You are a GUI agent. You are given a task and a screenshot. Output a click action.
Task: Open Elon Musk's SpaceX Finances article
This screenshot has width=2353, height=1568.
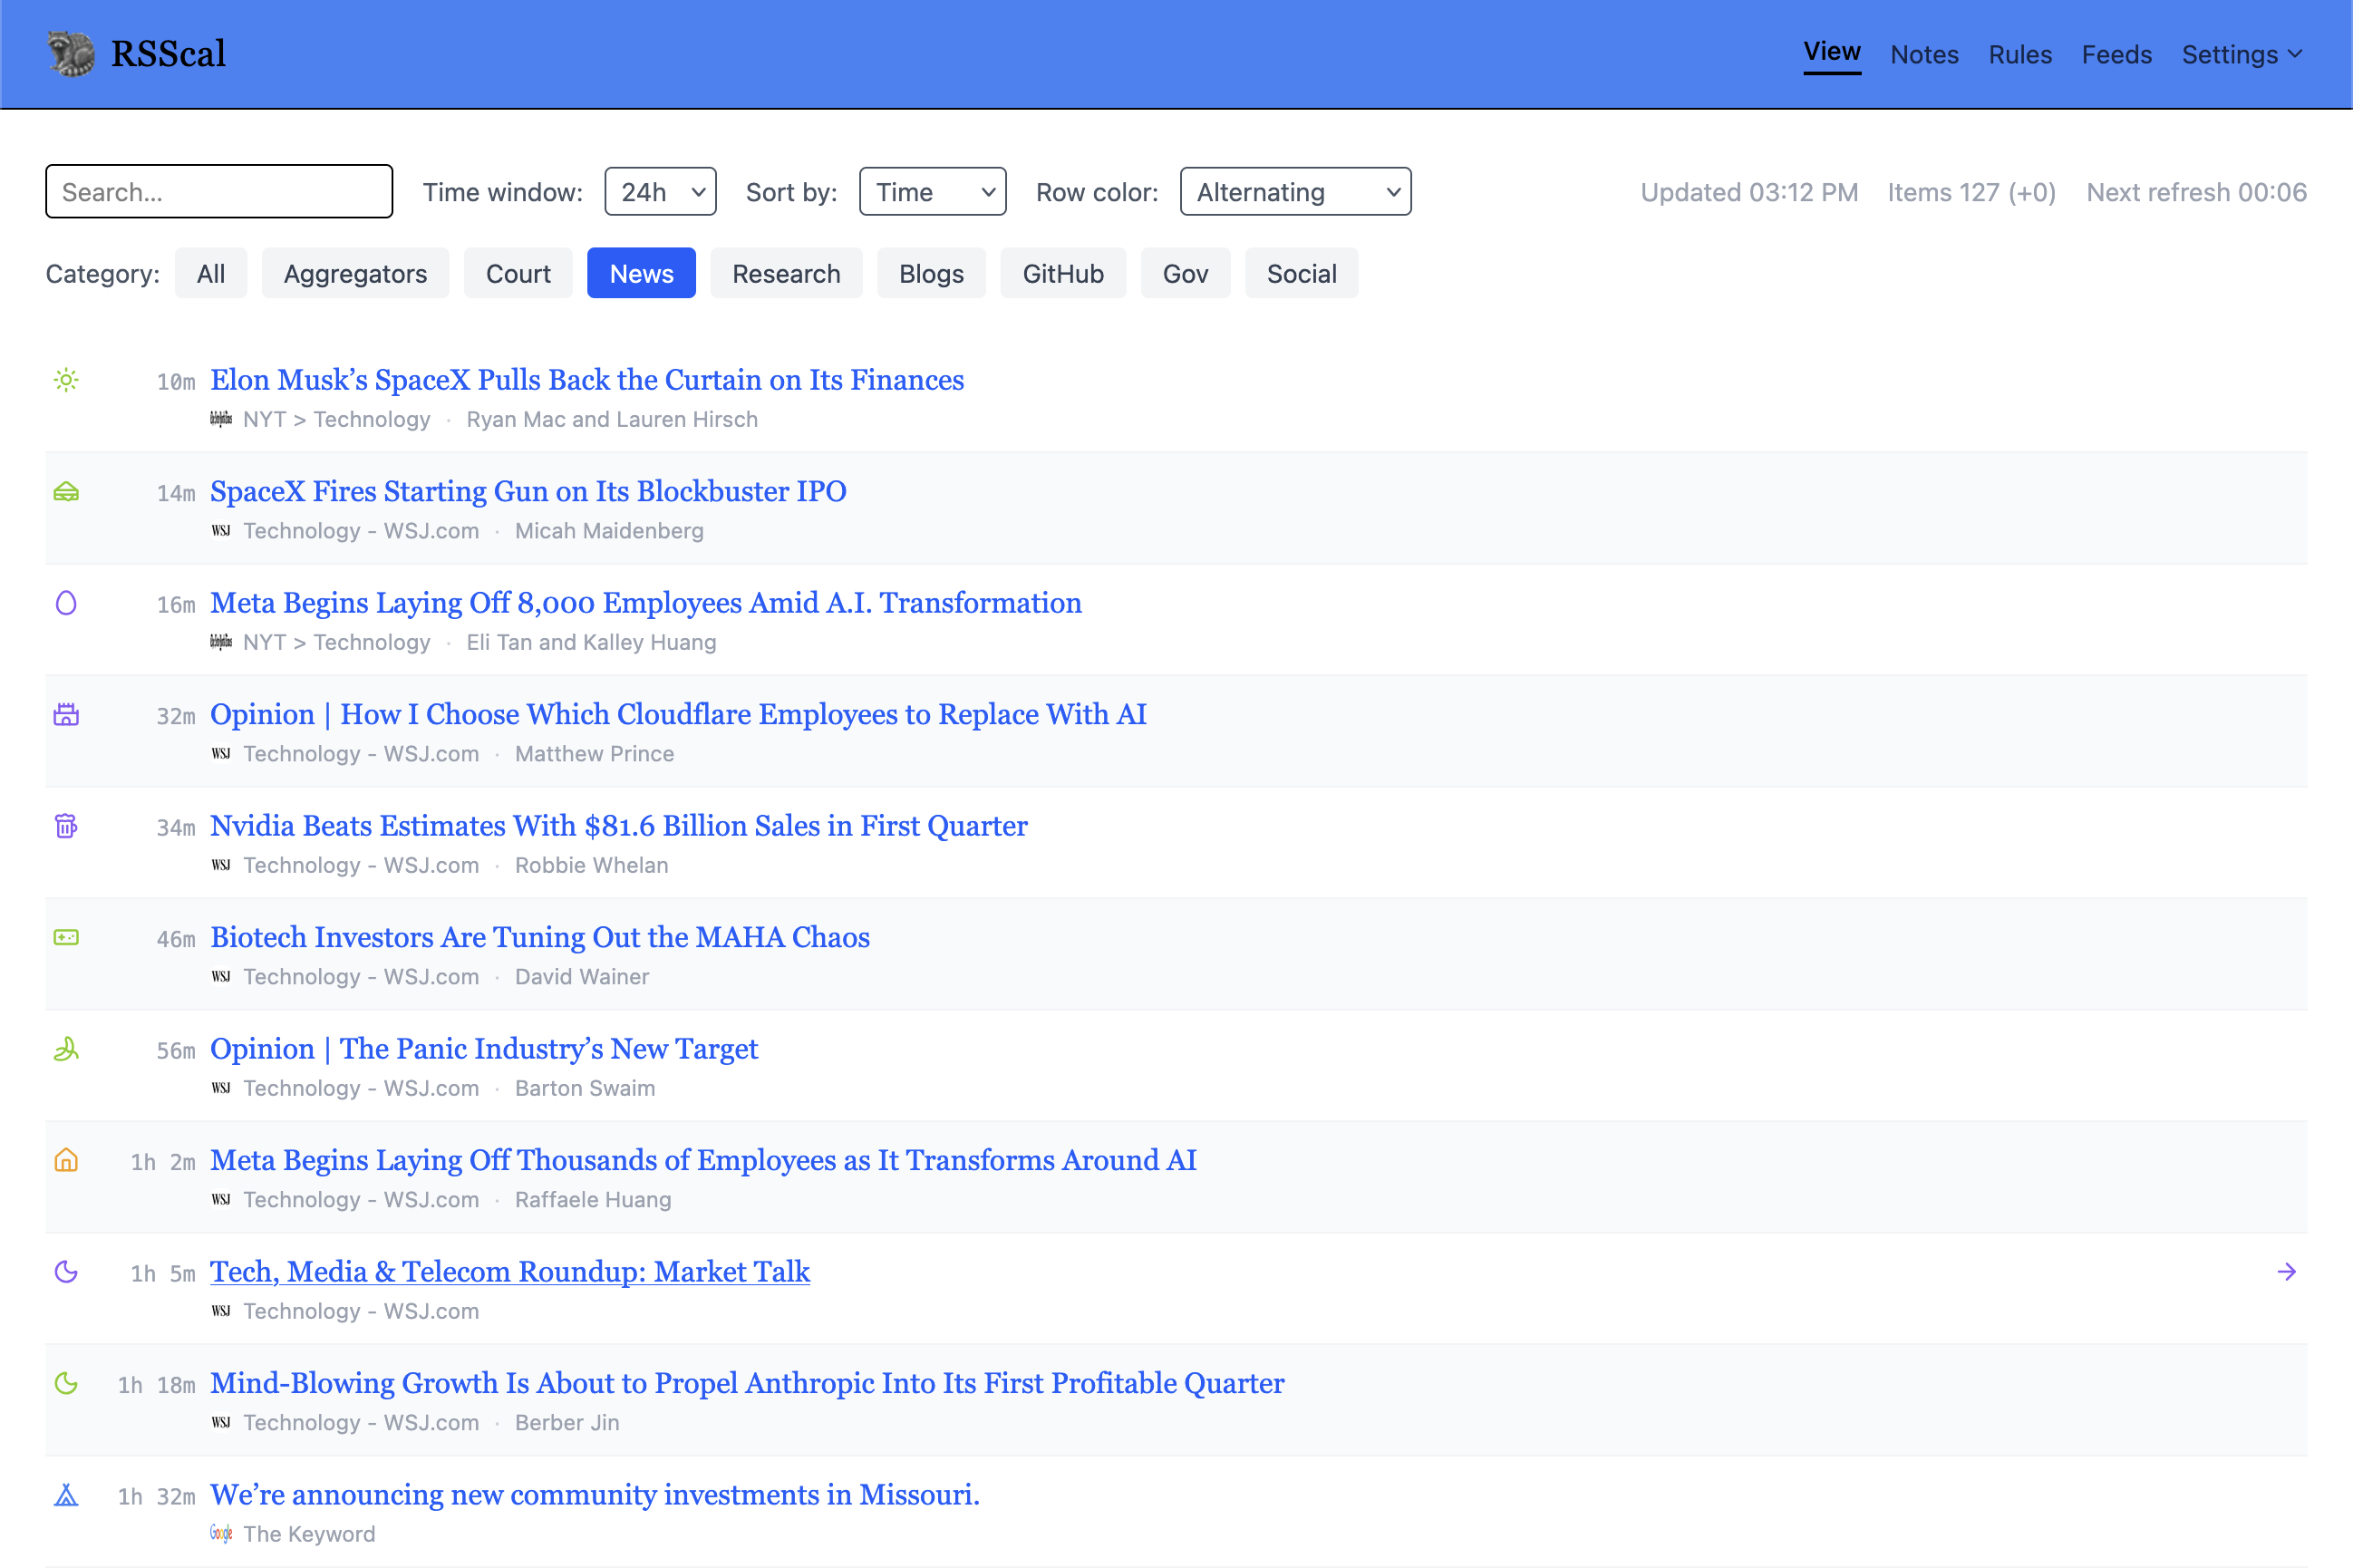[587, 380]
